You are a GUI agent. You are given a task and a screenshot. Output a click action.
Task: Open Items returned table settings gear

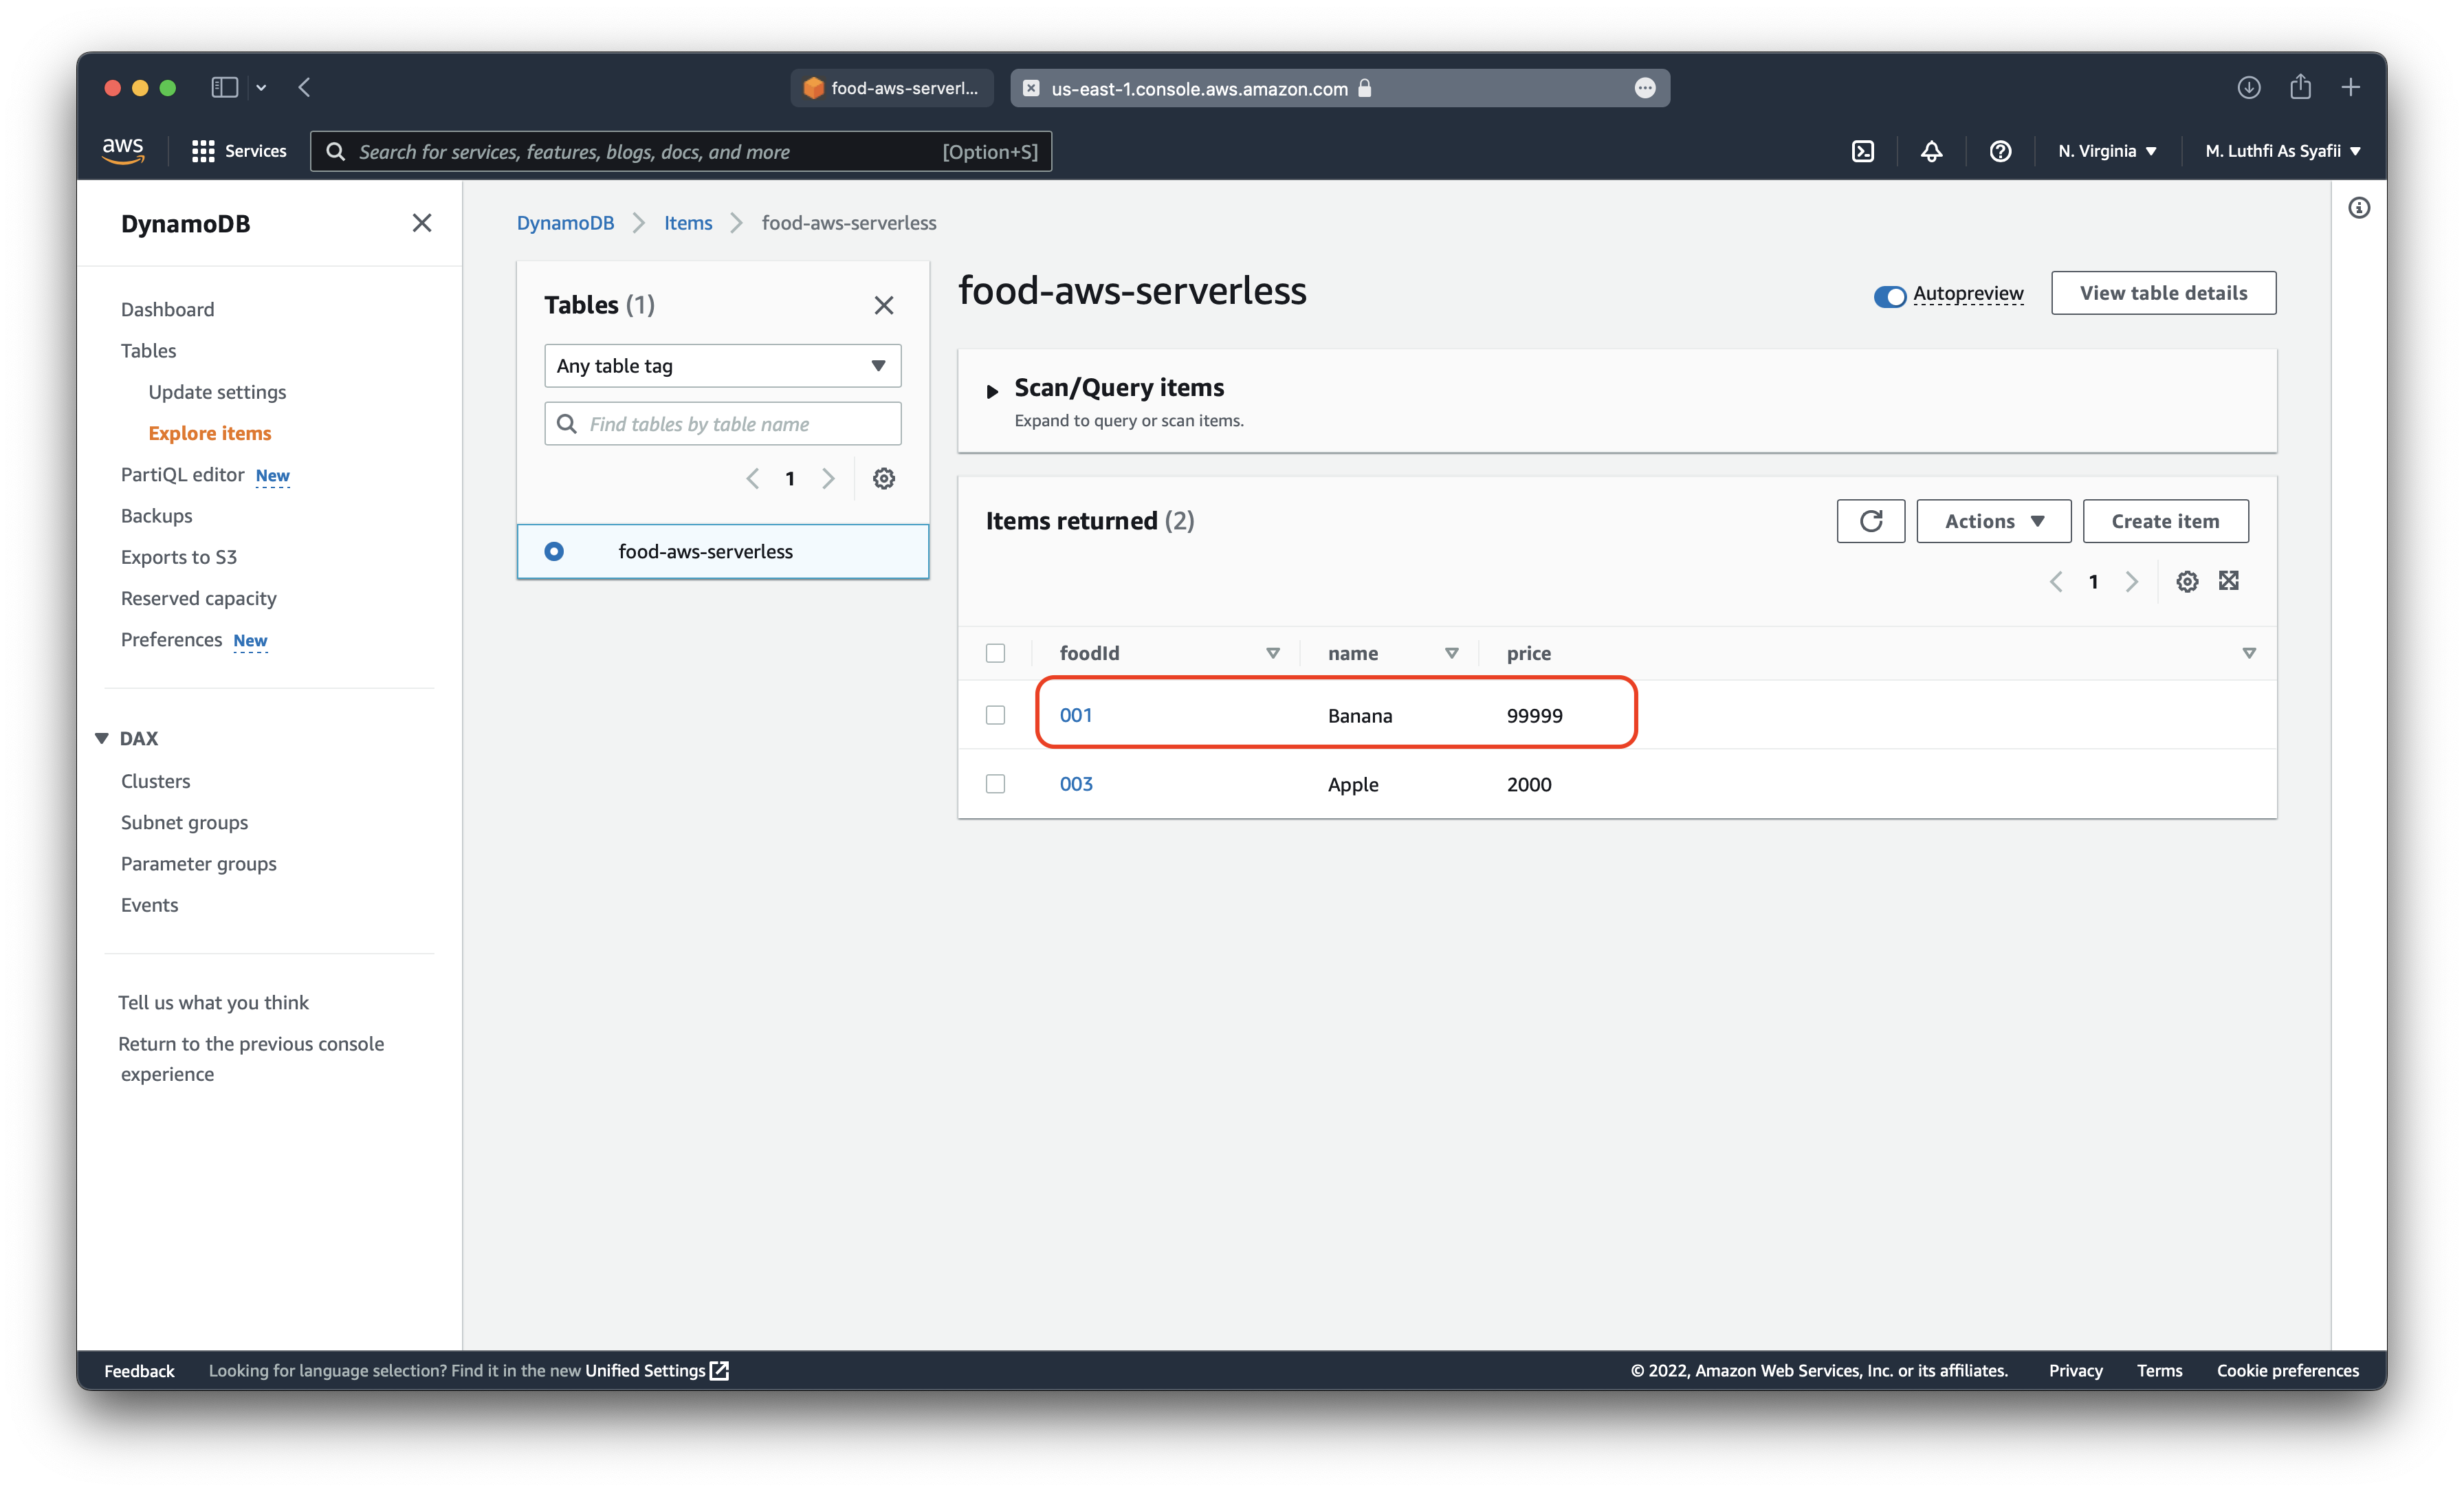click(2187, 581)
